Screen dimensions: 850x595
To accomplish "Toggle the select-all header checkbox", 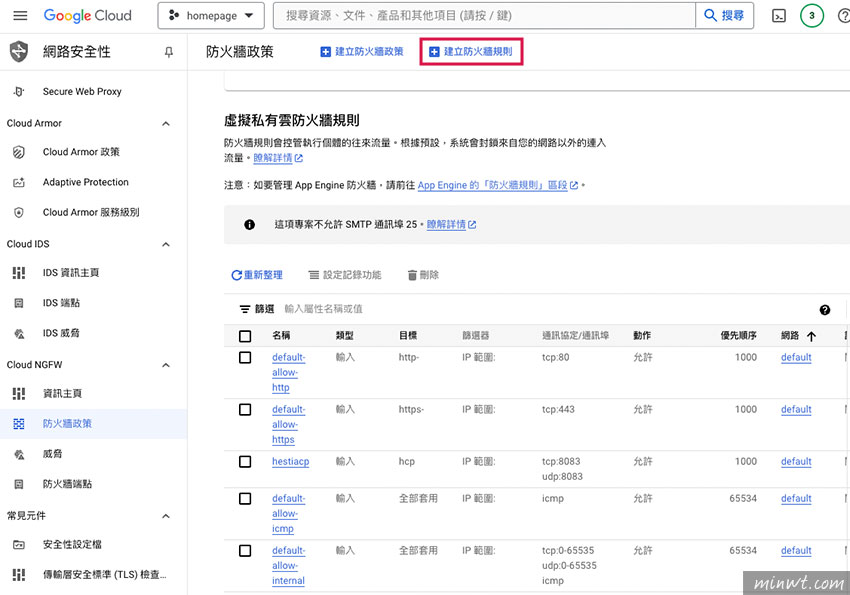I will 245,336.
